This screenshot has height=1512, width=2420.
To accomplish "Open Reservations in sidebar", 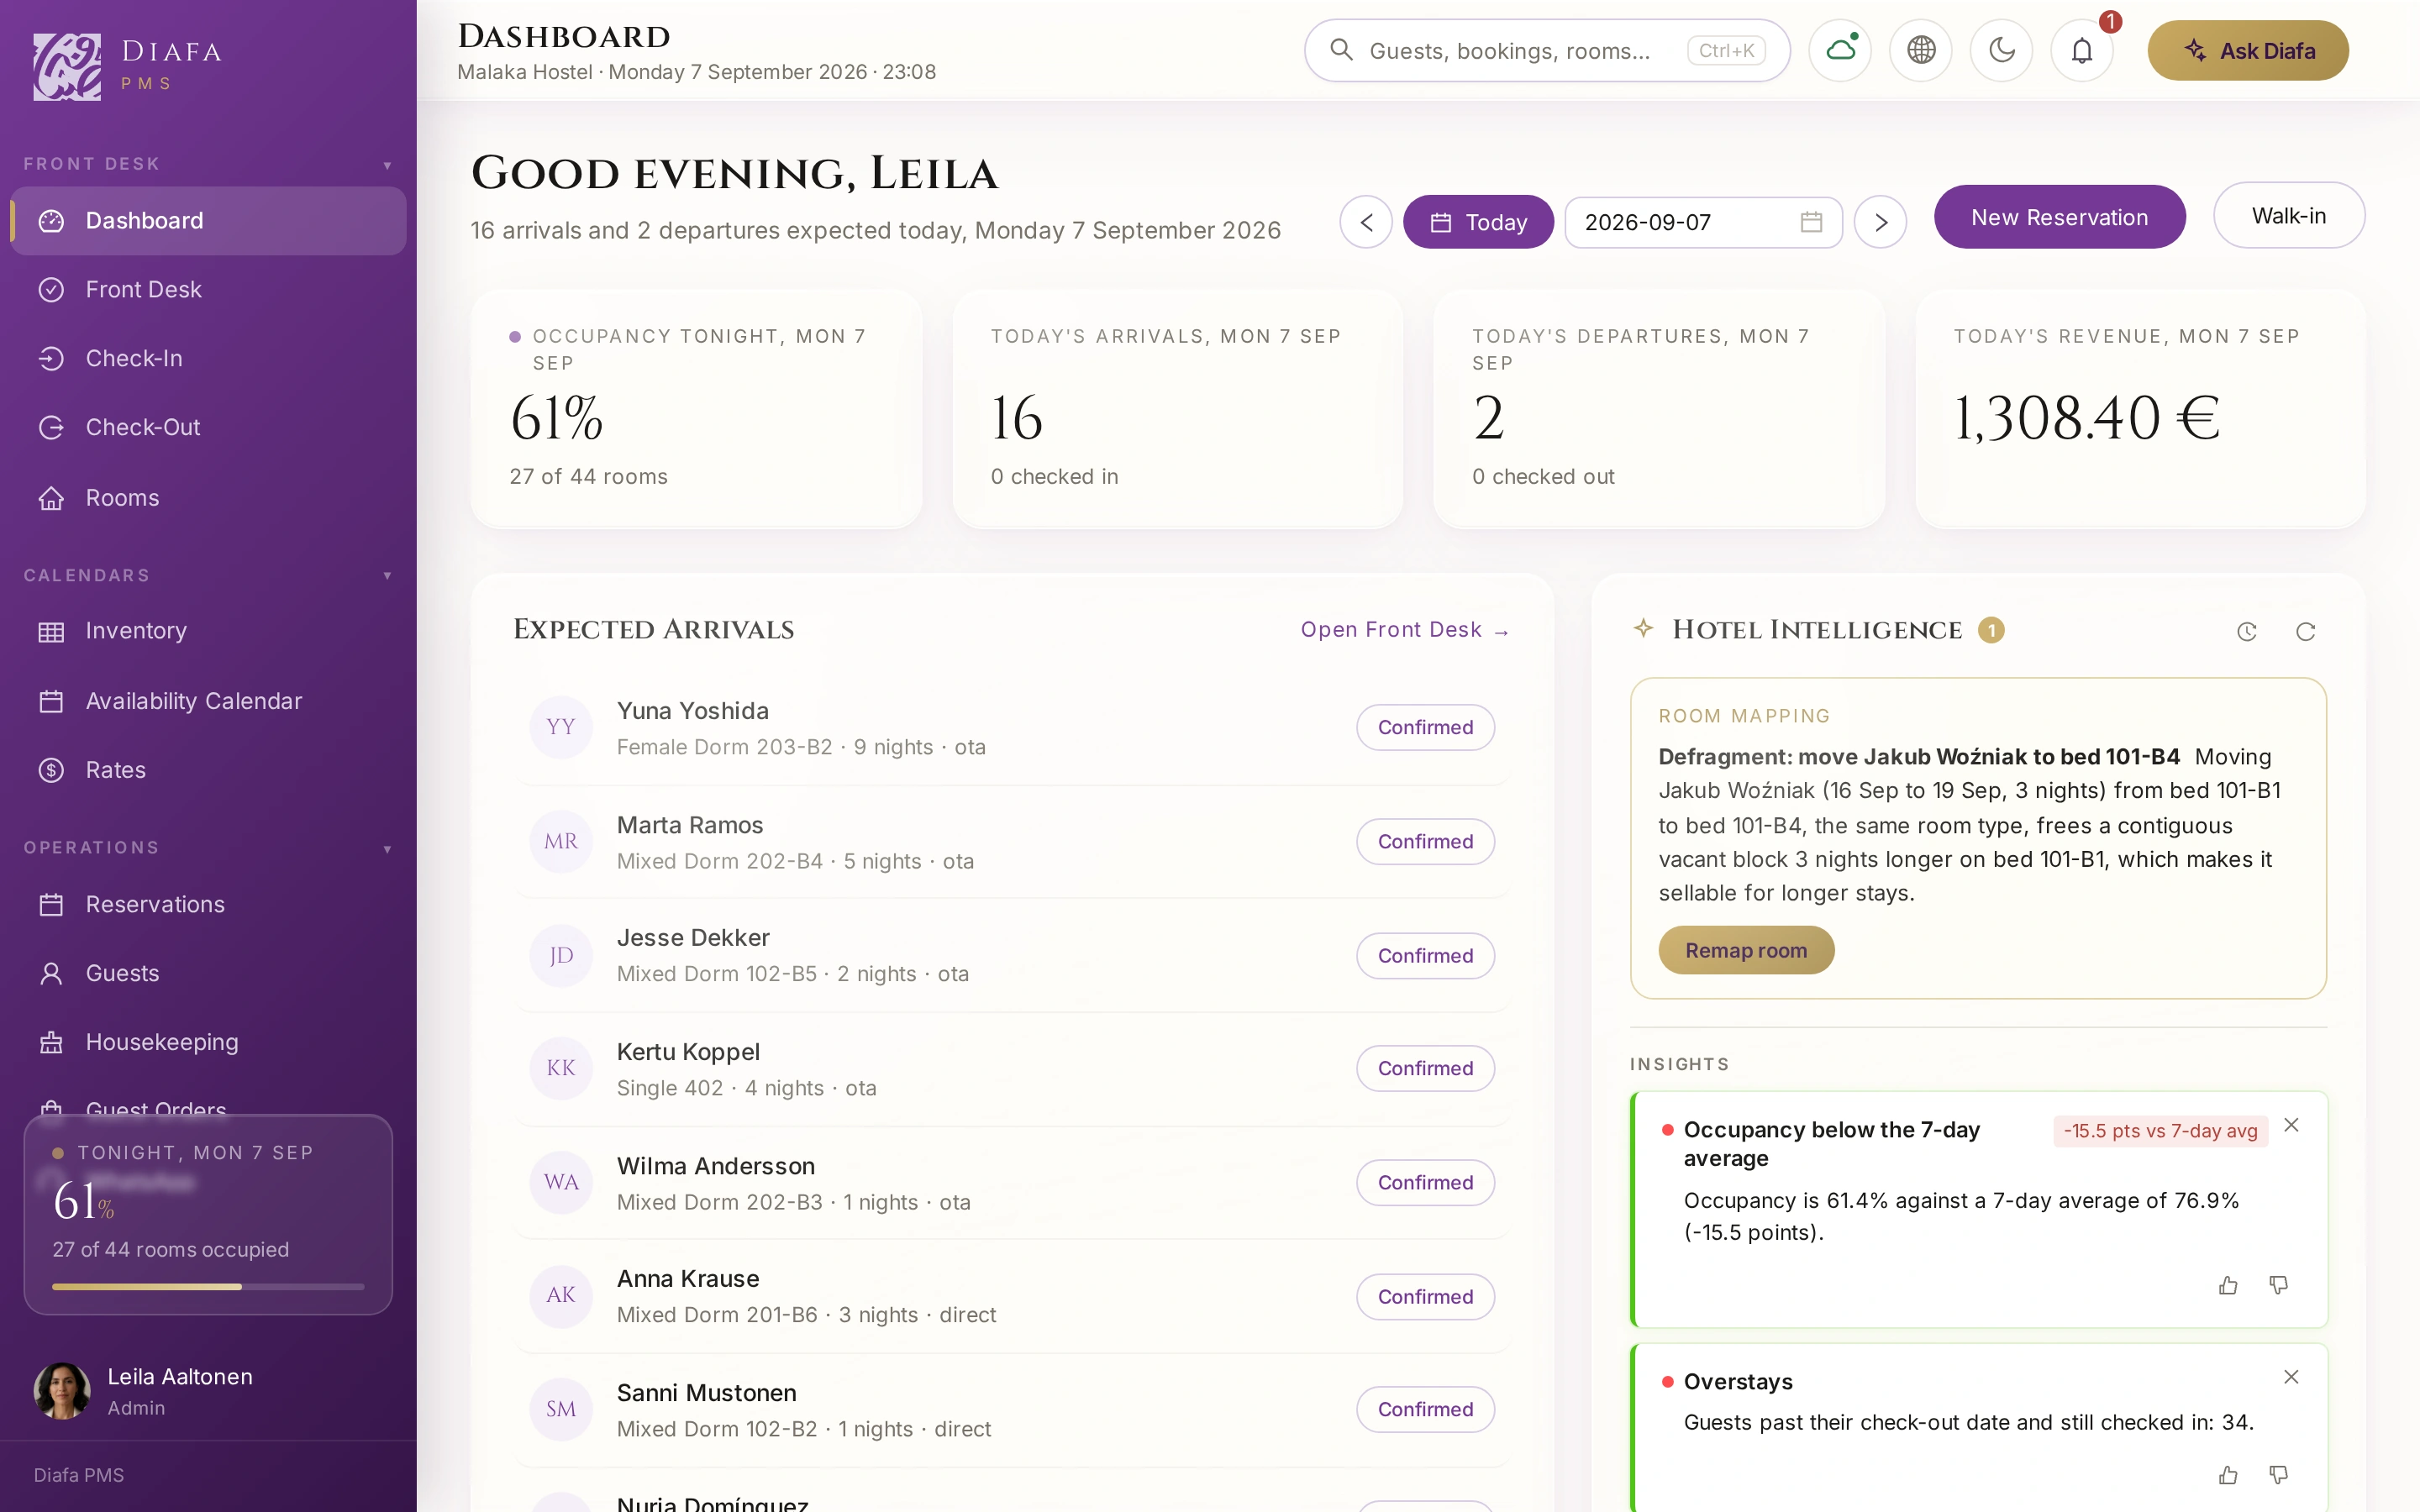I will coord(208,904).
